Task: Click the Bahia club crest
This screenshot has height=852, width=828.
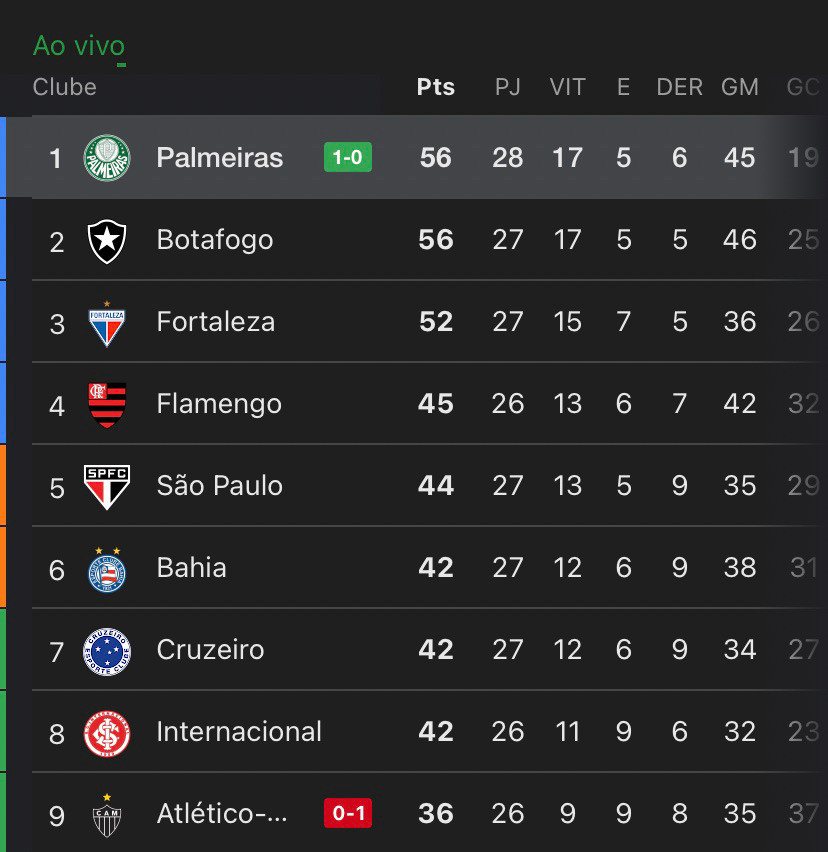Action: coord(107,569)
